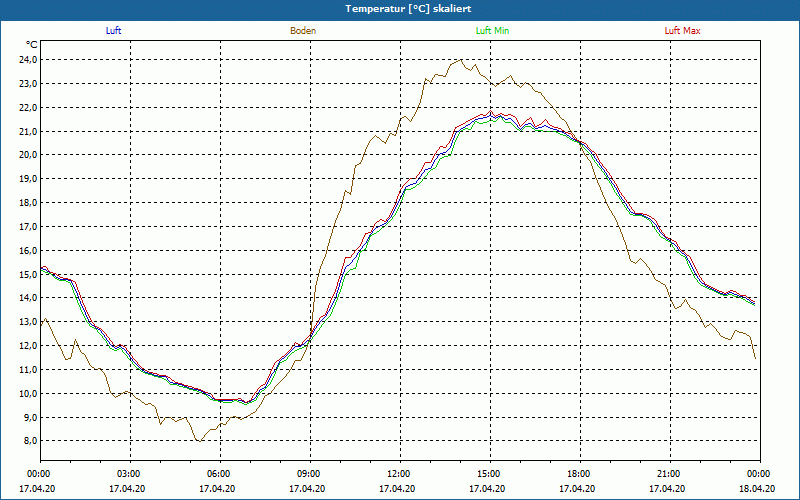Select the 17,0 y-axis value
Viewport: 800px width, 500px height.
(29, 227)
